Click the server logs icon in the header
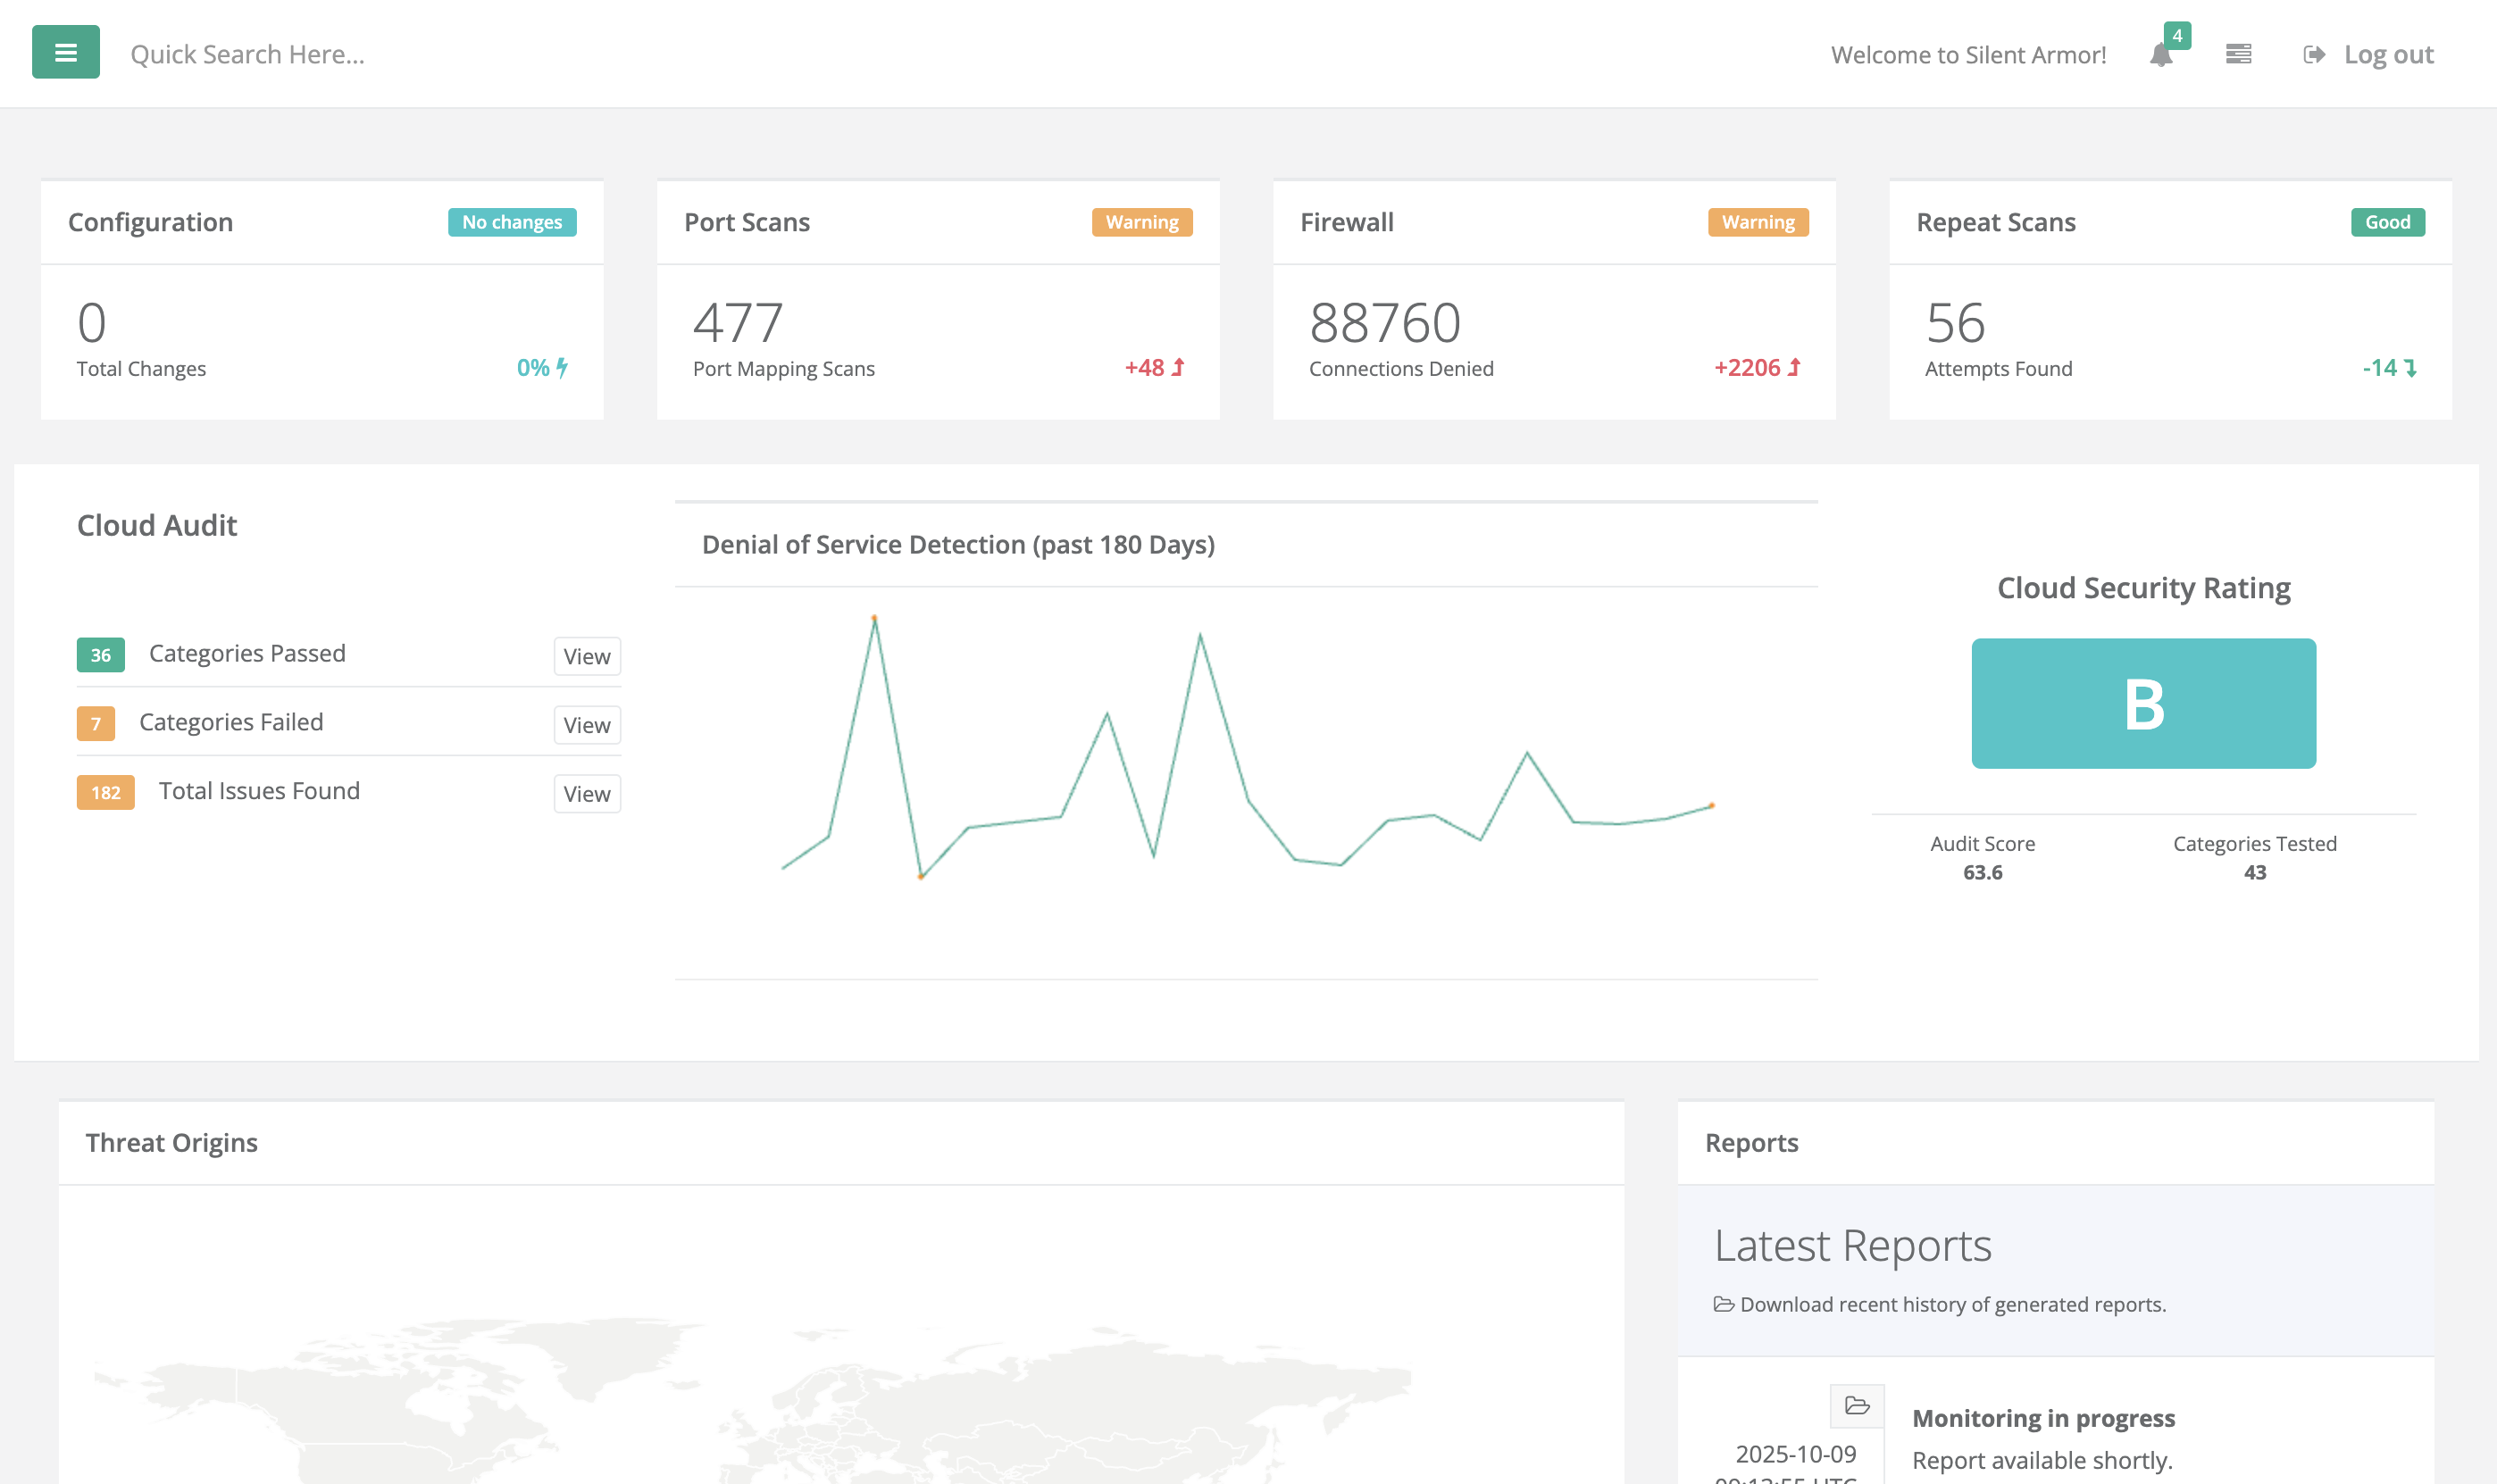This screenshot has height=1484, width=2497. [x=2239, y=53]
